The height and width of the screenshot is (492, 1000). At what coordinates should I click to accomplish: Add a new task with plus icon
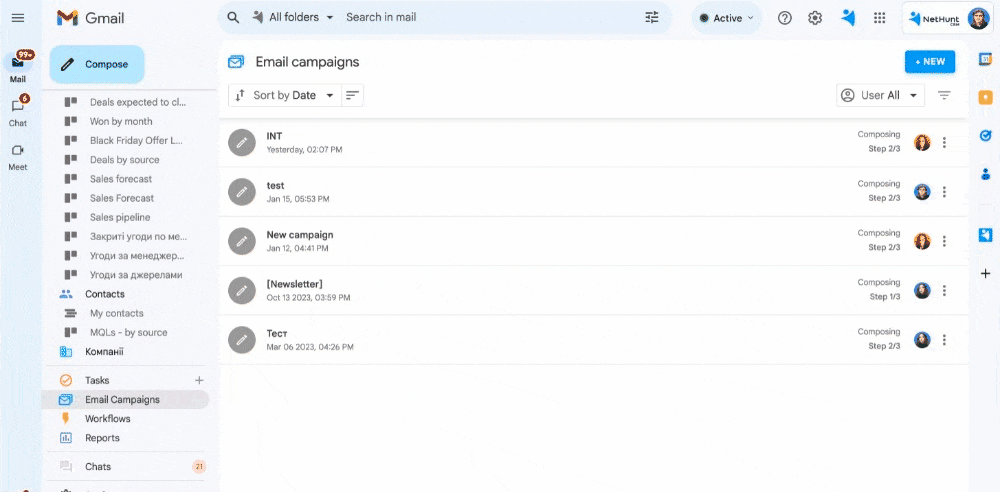pyautogui.click(x=199, y=380)
